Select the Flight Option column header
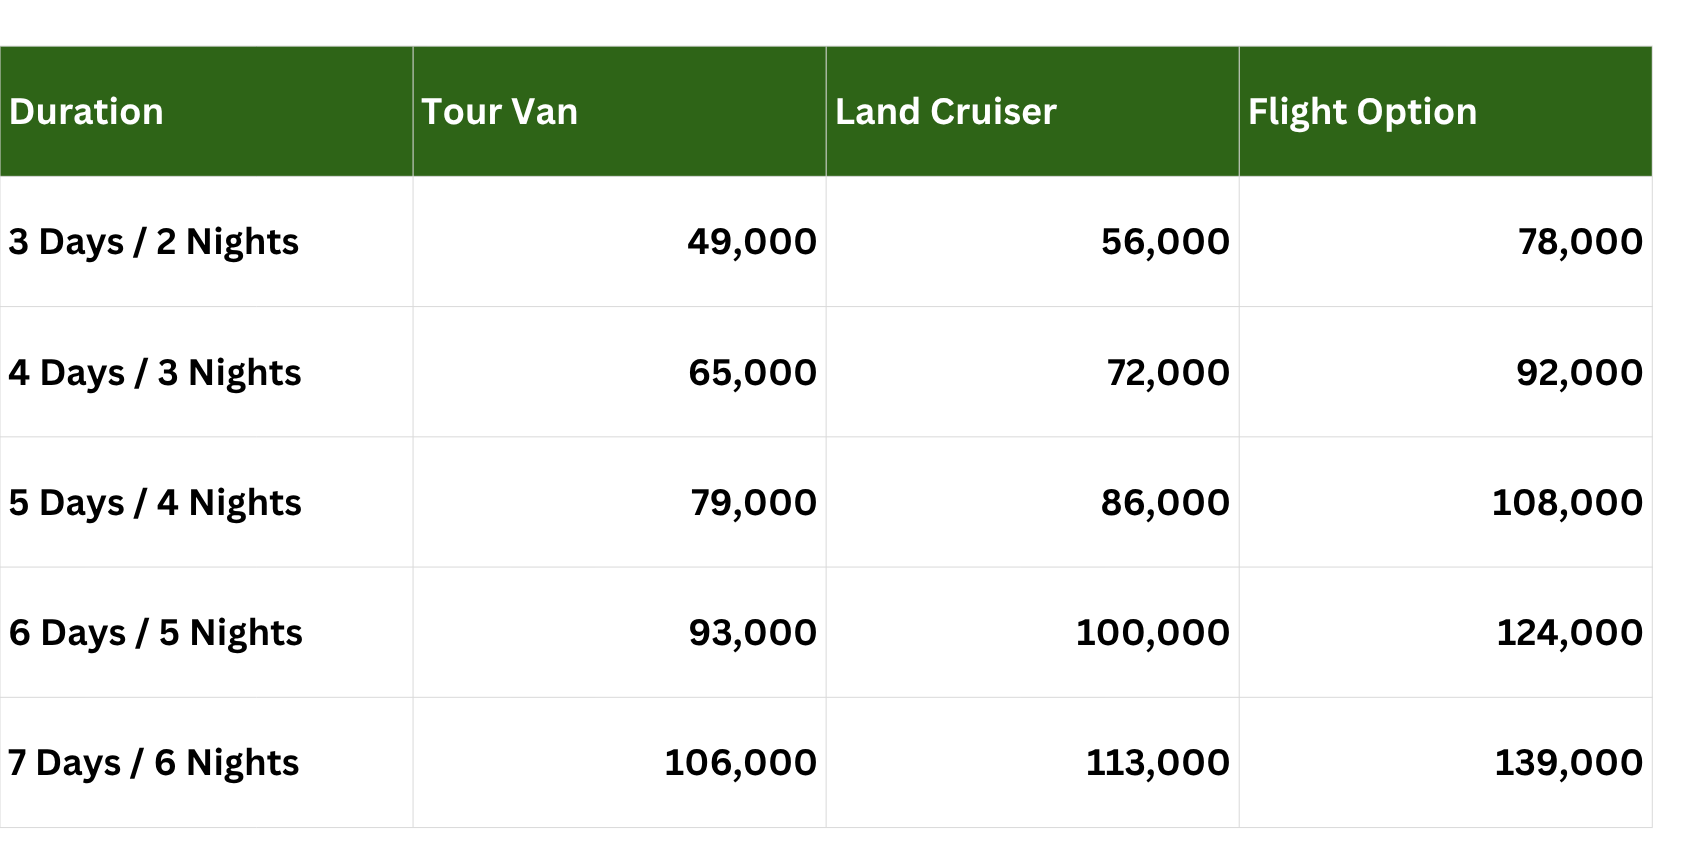 [x=1362, y=112]
